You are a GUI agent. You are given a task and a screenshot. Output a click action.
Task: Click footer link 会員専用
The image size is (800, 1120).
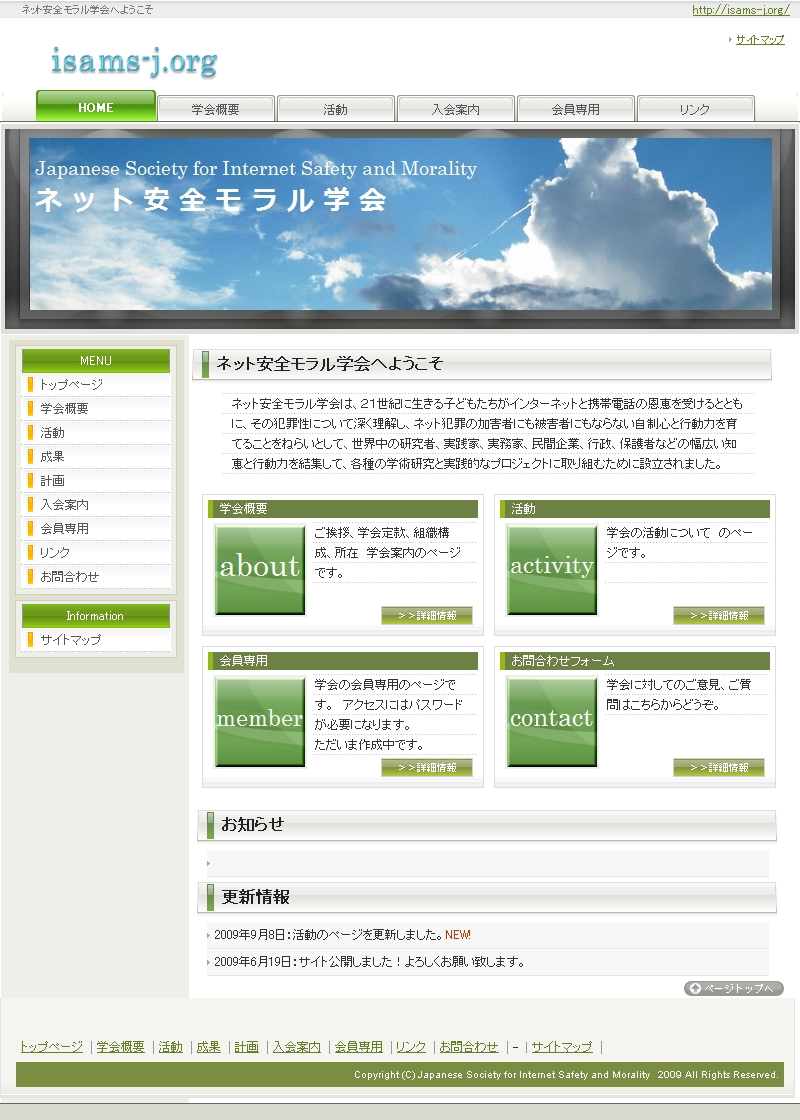359,1046
